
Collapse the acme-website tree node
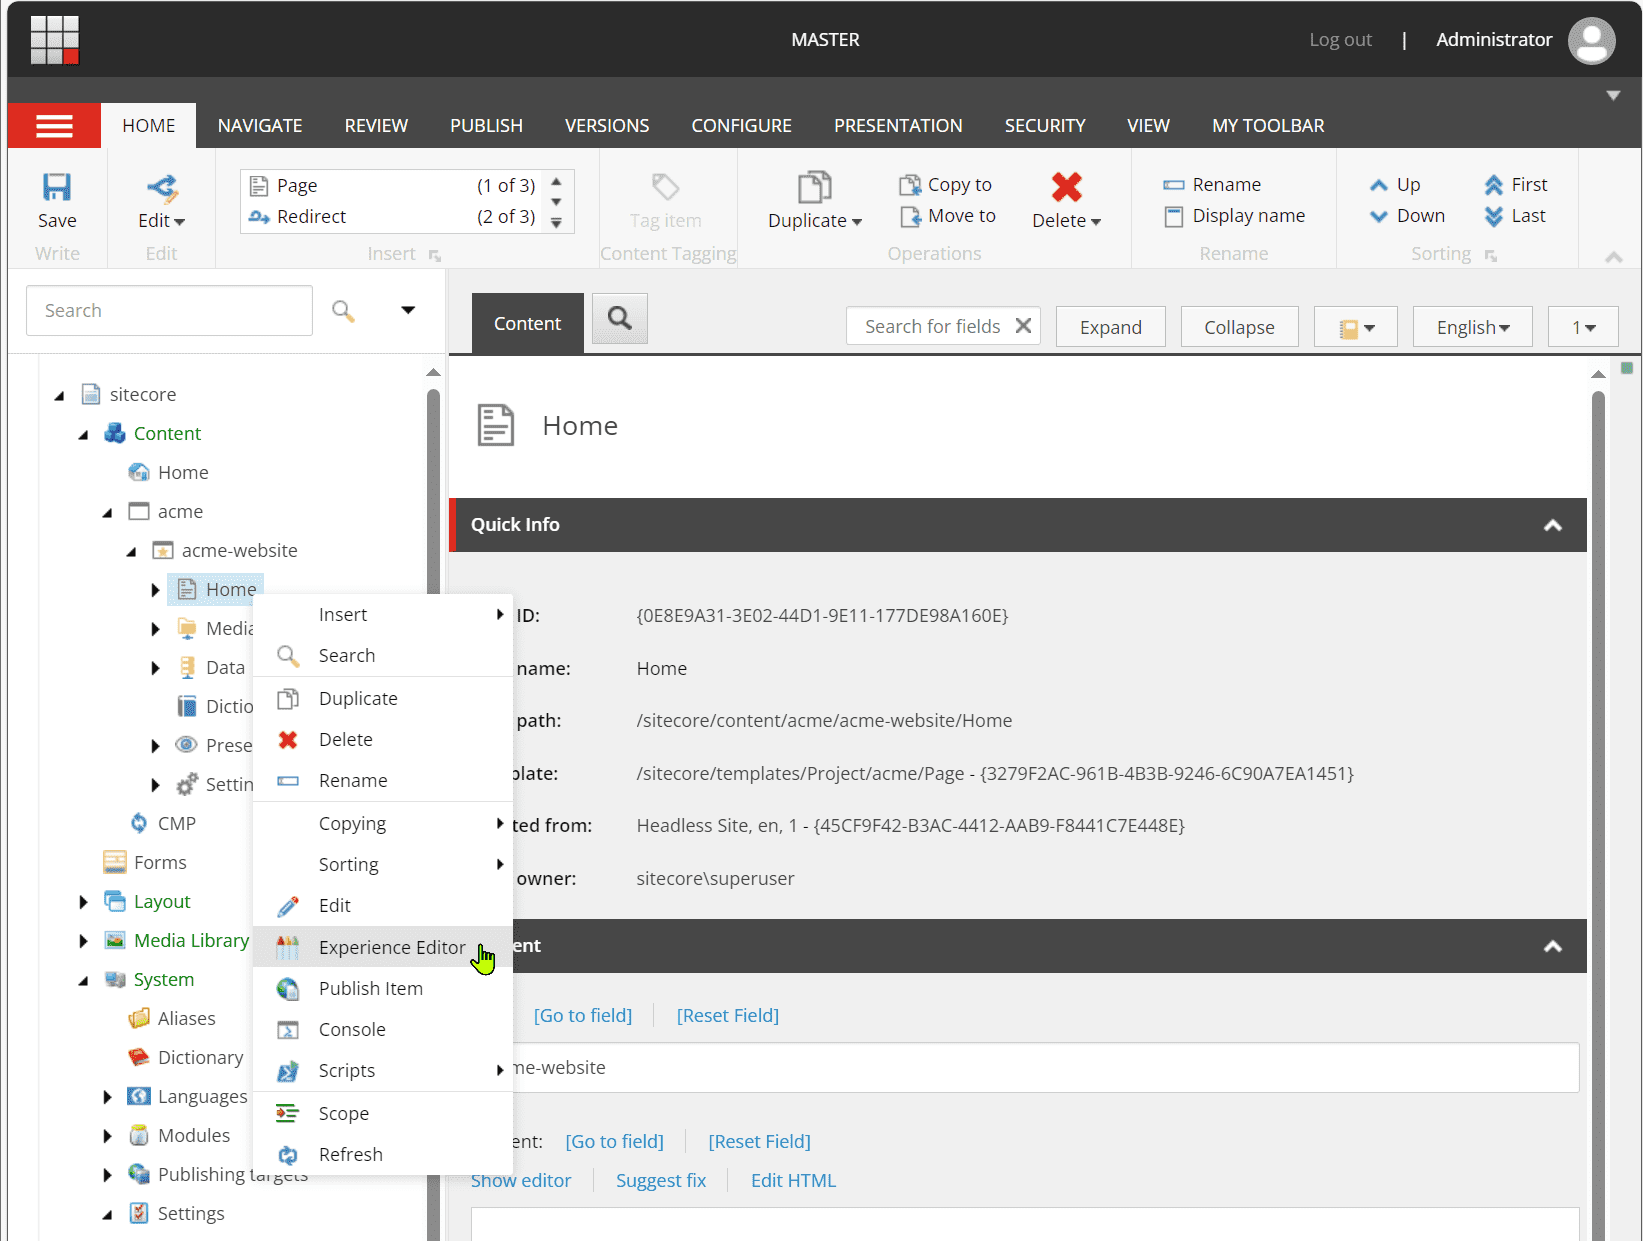[x=132, y=551]
